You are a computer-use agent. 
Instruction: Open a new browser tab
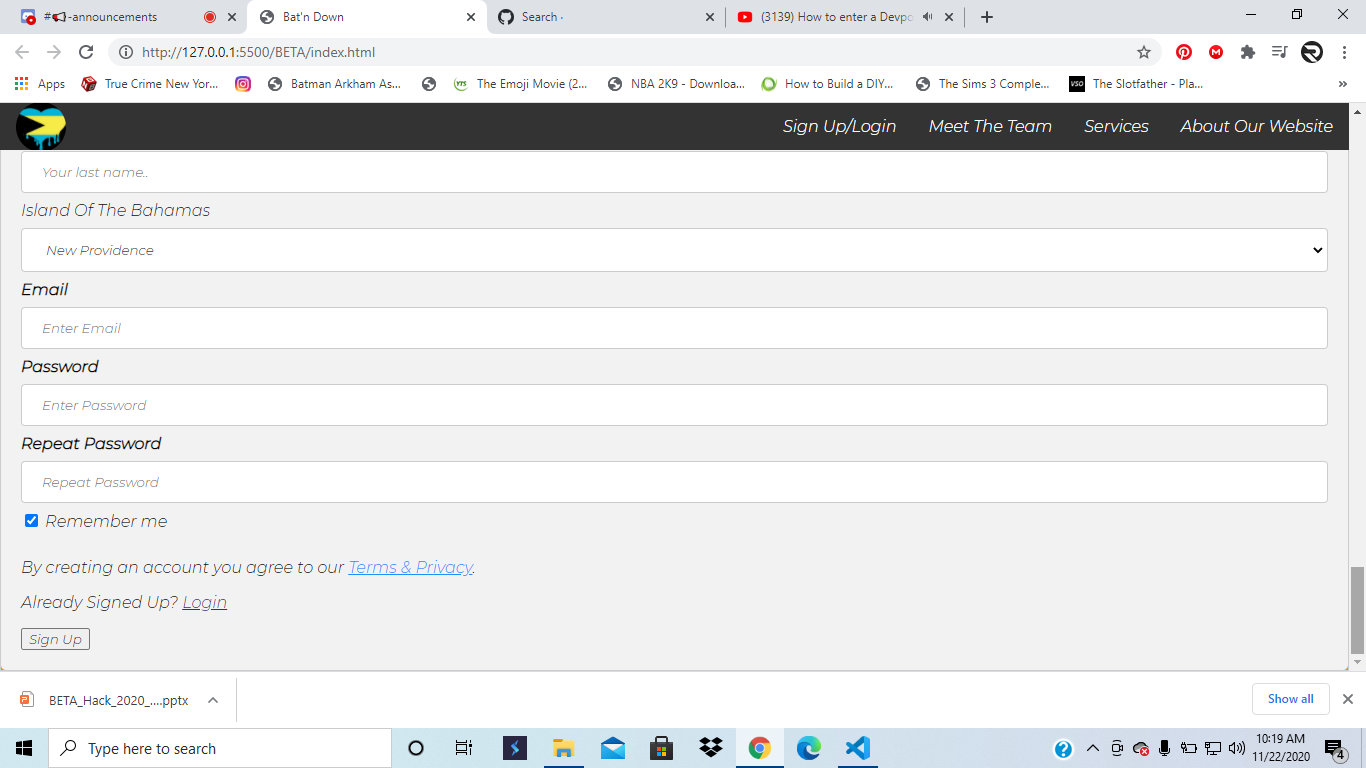[x=987, y=17]
